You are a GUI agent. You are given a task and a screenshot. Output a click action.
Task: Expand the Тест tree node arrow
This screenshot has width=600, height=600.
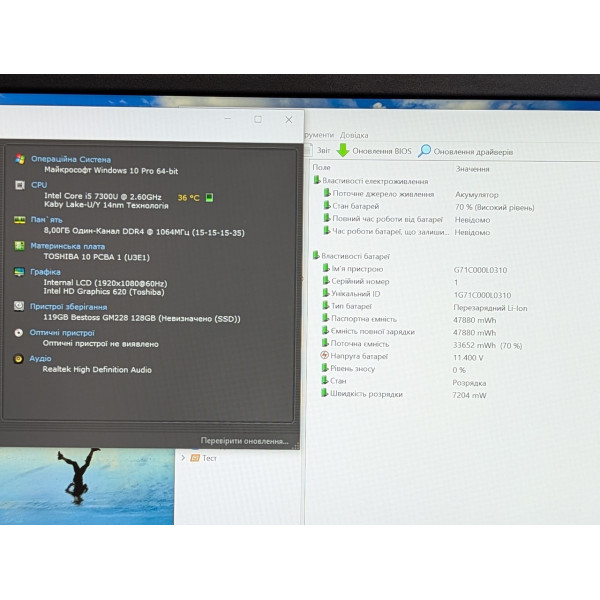coord(183,457)
